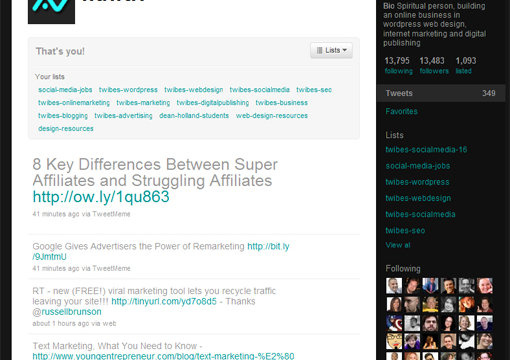Open first avatar in second Following row
Image resolution: width=510 pixels, height=360 pixels.
click(394, 304)
